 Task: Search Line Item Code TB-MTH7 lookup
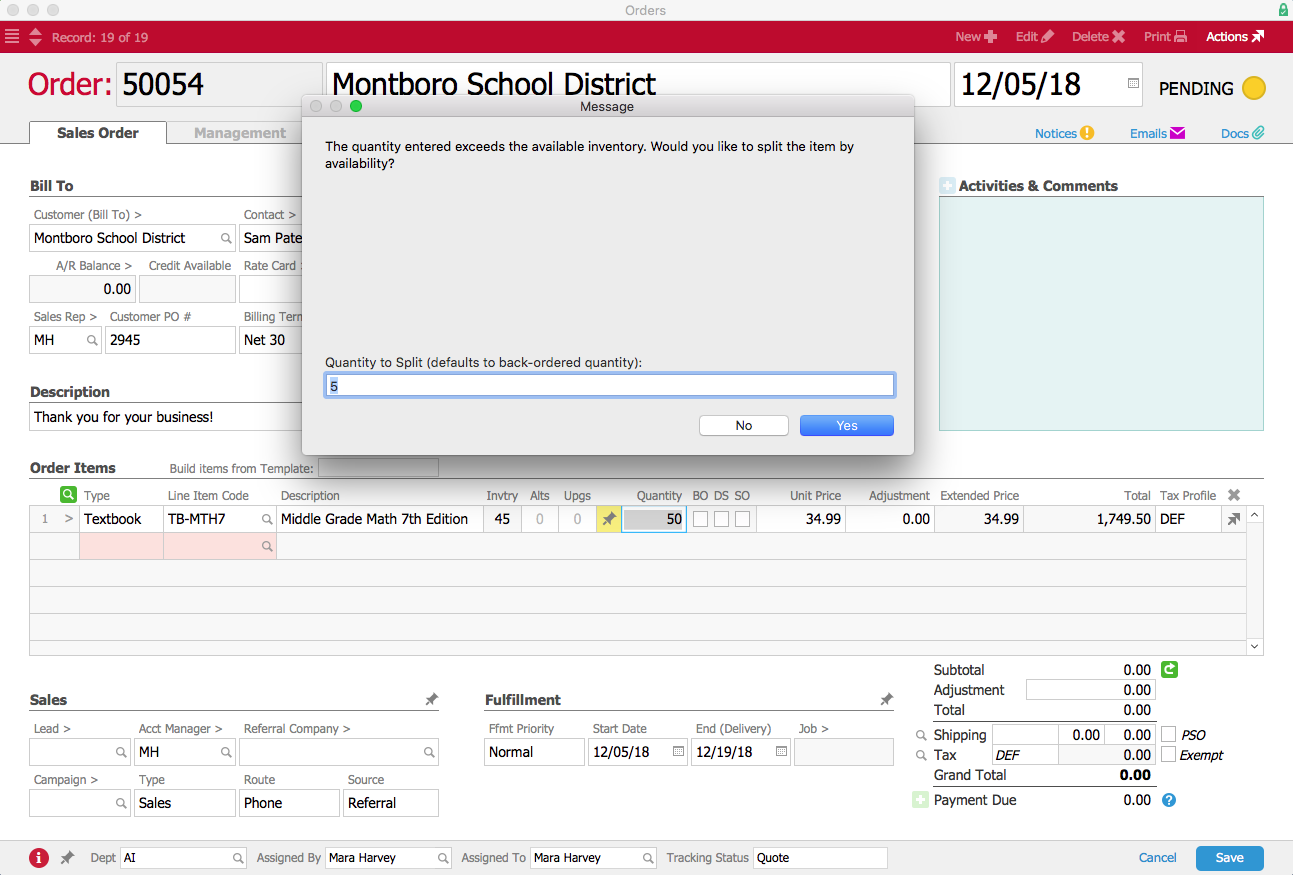(x=267, y=519)
